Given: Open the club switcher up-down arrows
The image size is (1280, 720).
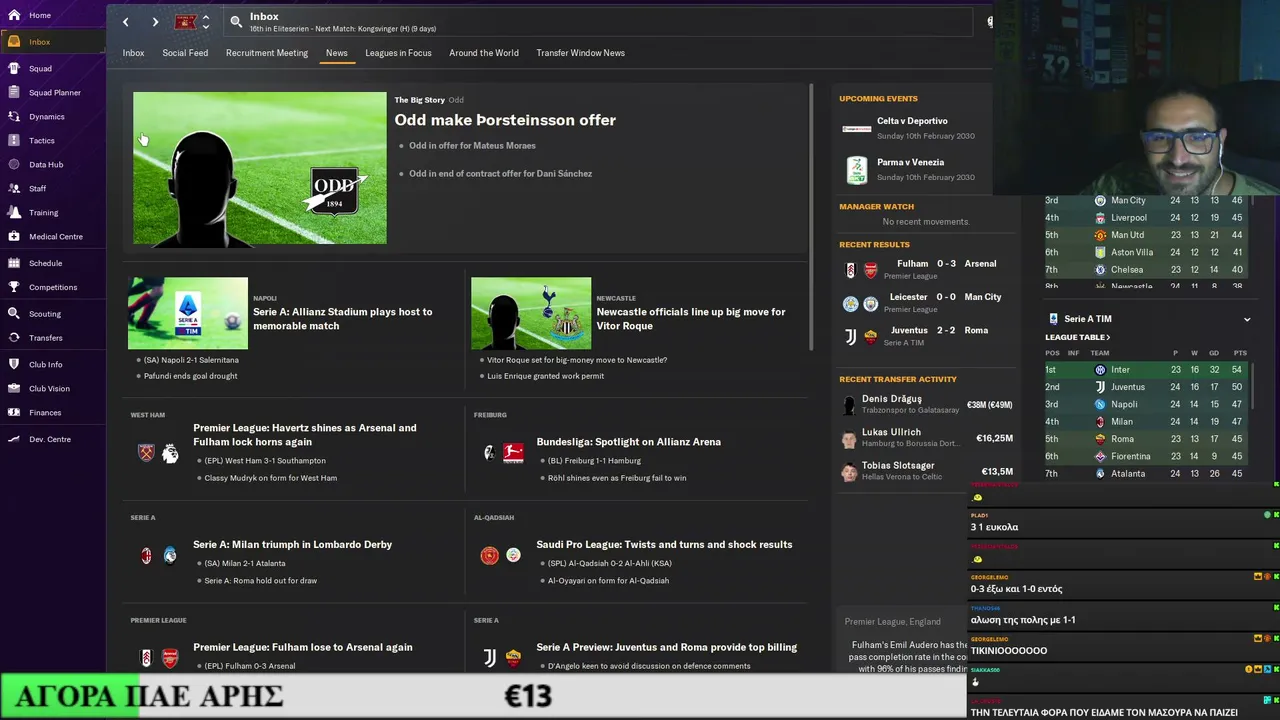Looking at the screenshot, I should (x=206, y=22).
